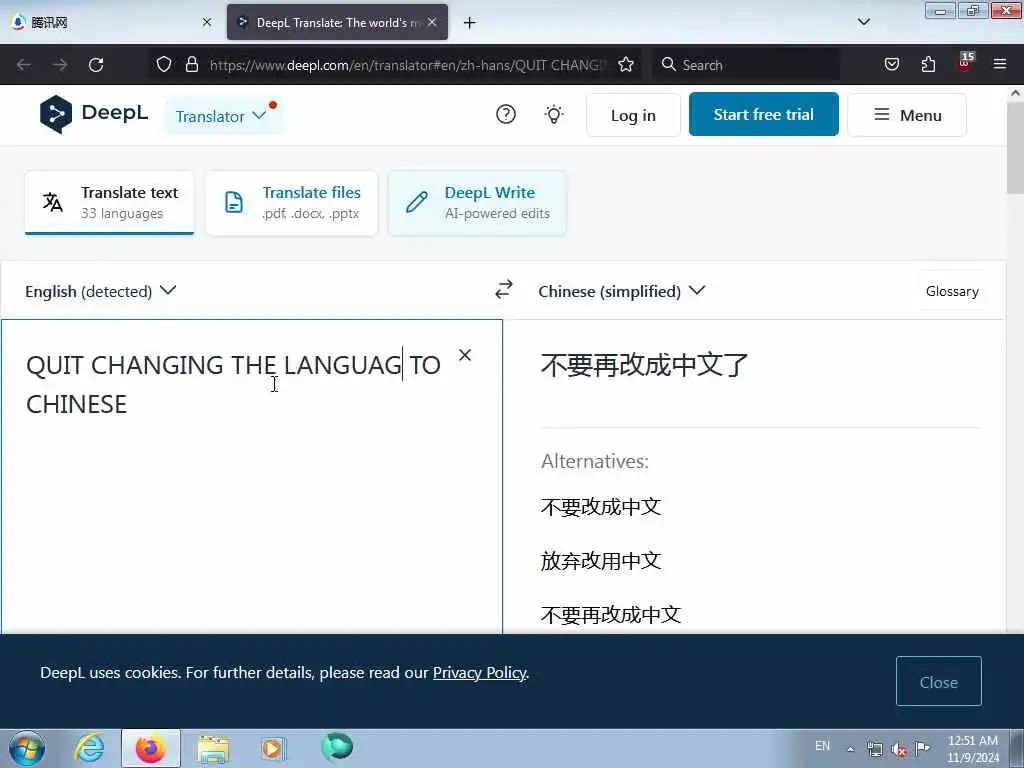Choose alternative 不要改成中文
Screen dimensions: 1024x768
coord(601,507)
